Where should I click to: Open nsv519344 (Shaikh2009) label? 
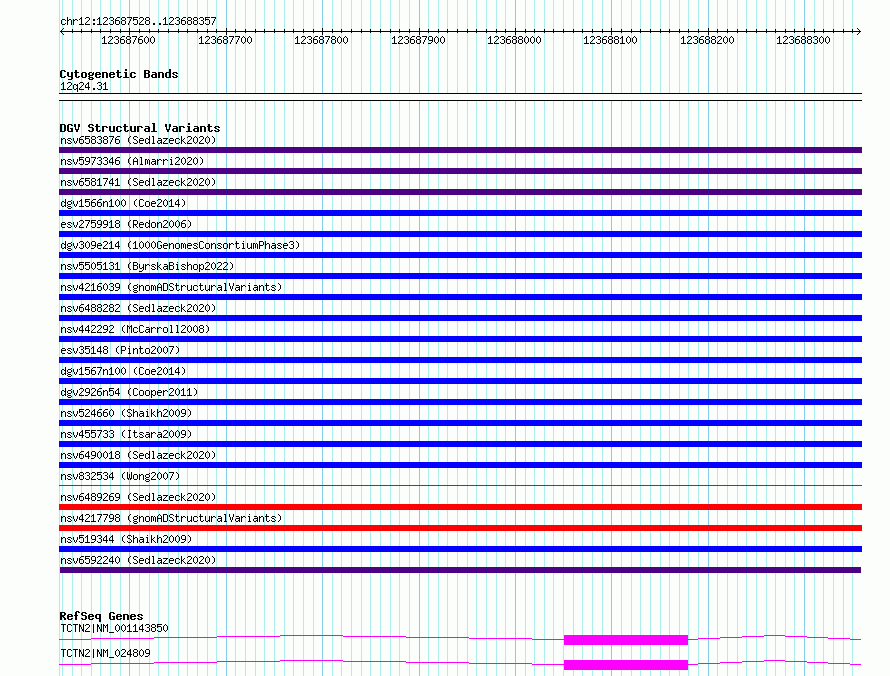pyautogui.click(x=126, y=539)
